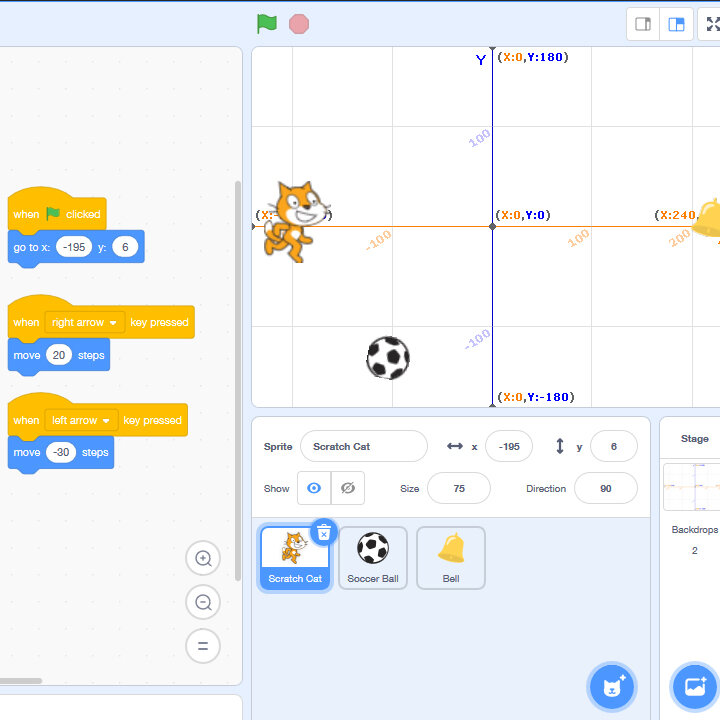Edit the sprite Direction field
This screenshot has width=720, height=720.
pyautogui.click(x=606, y=489)
